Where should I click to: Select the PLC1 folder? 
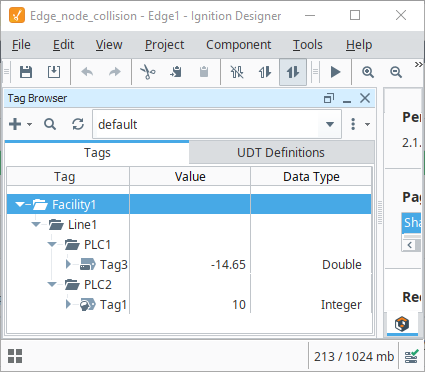point(97,244)
